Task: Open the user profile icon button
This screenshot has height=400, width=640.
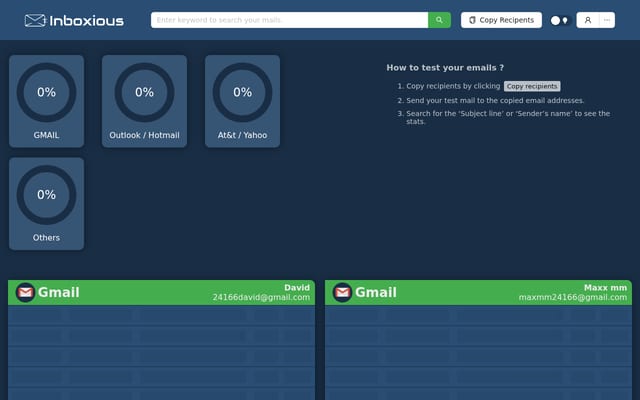Action: coord(588,20)
